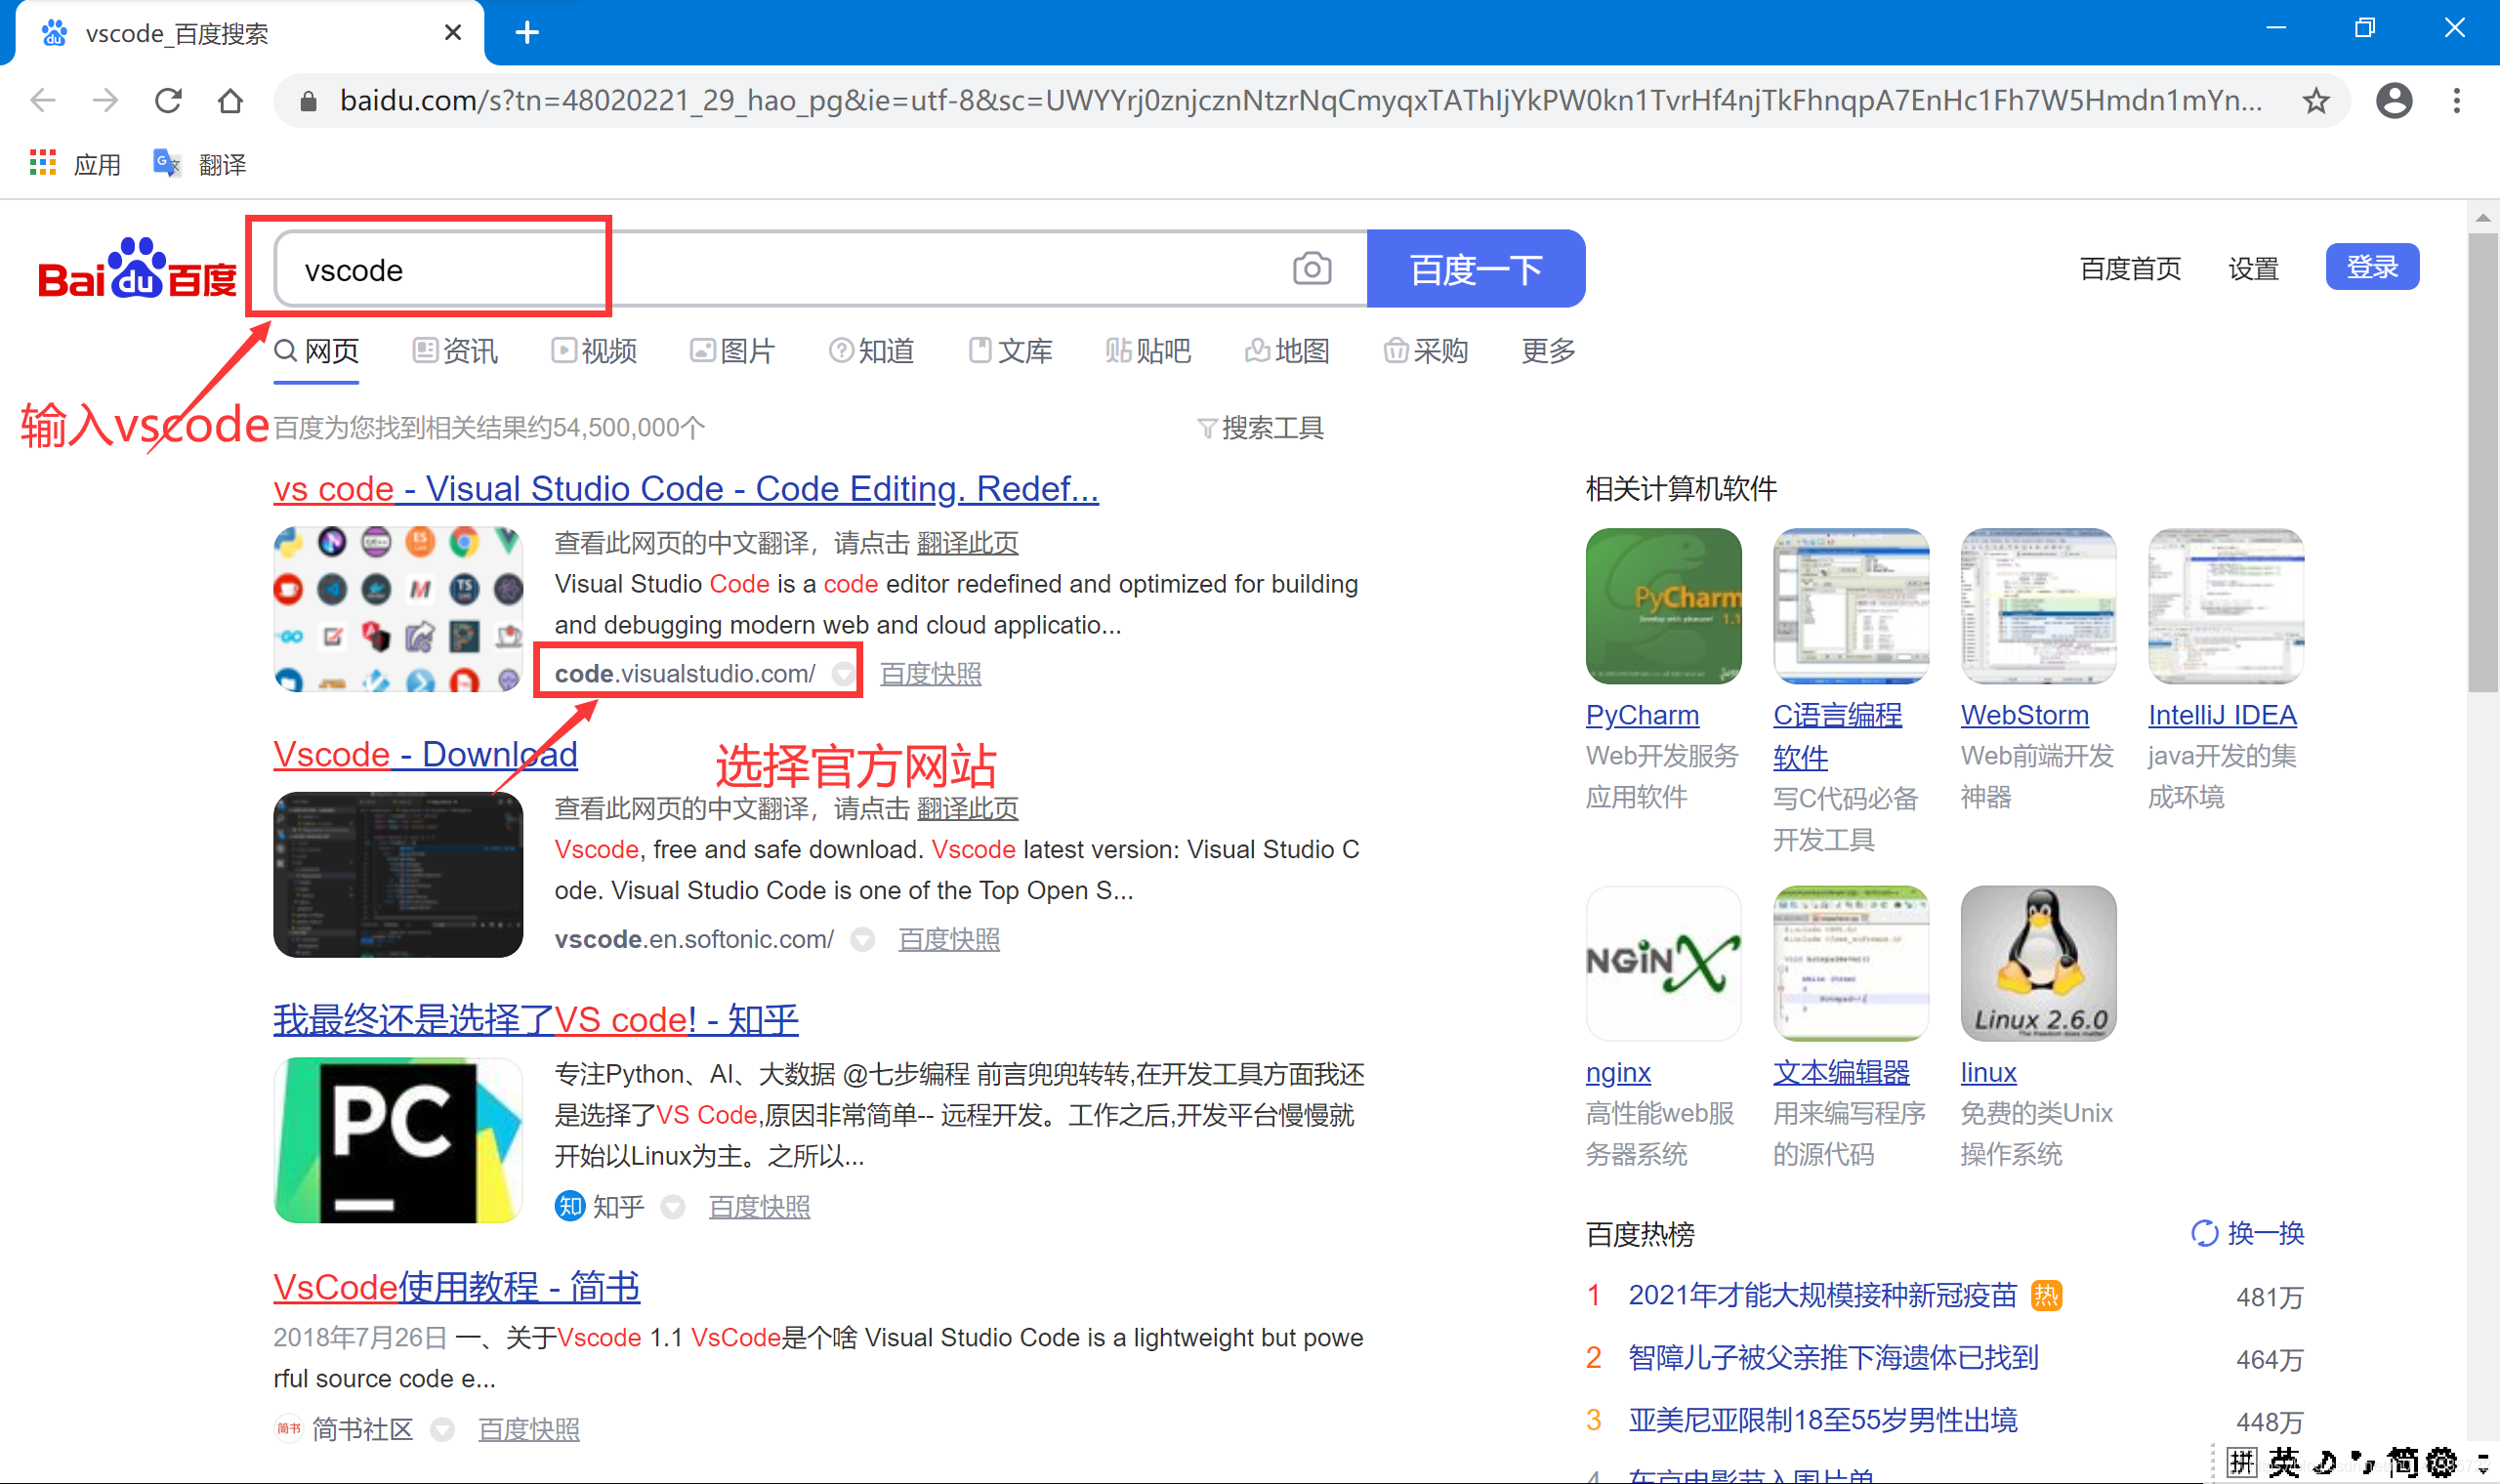Click the IntelliJ IDEA thumbnail
Screen dimensions: 2500x1484
click(x=2225, y=606)
